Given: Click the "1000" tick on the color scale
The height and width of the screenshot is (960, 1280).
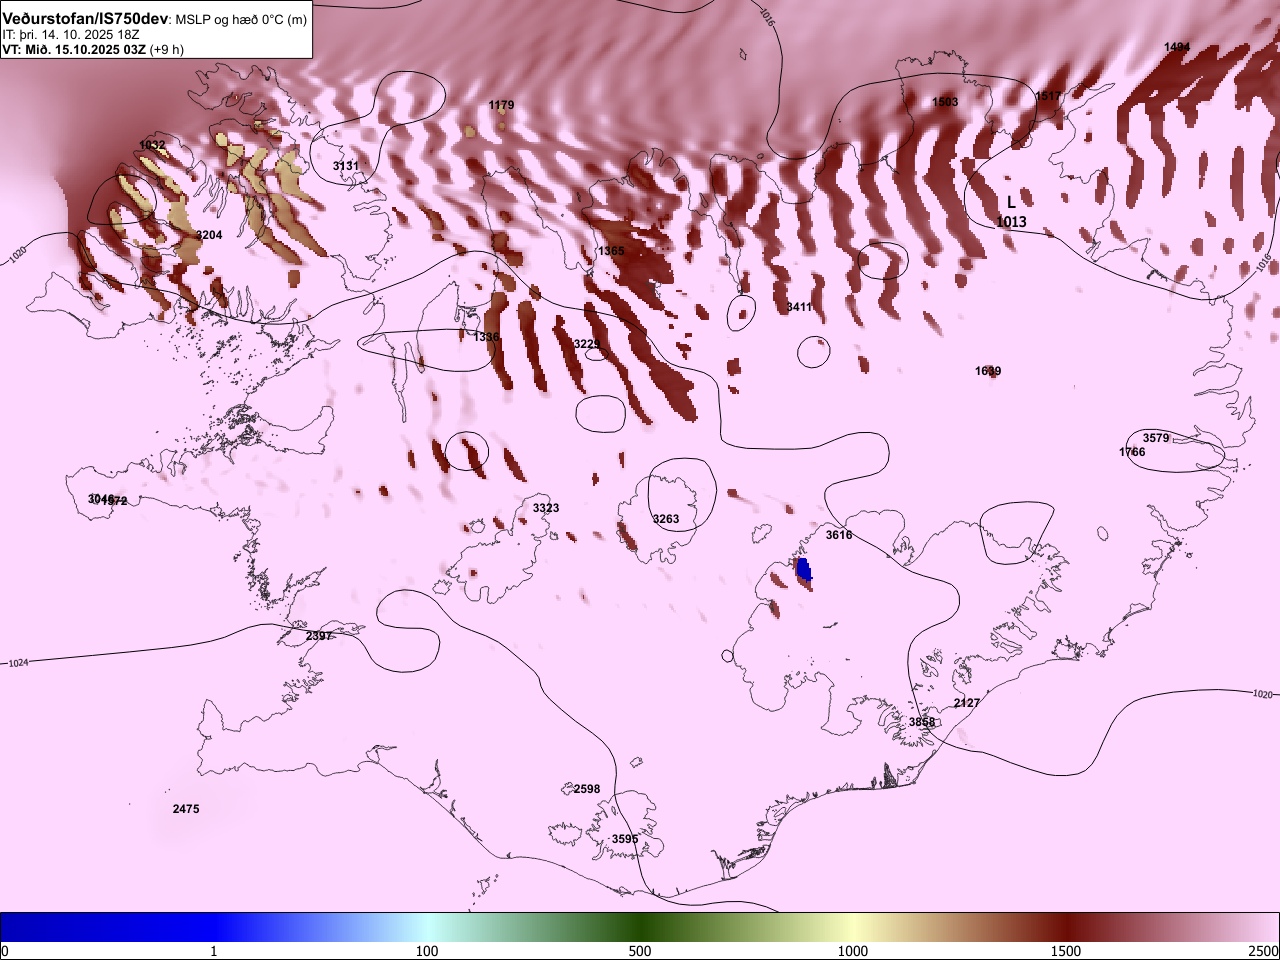Looking at the screenshot, I should tap(853, 951).
